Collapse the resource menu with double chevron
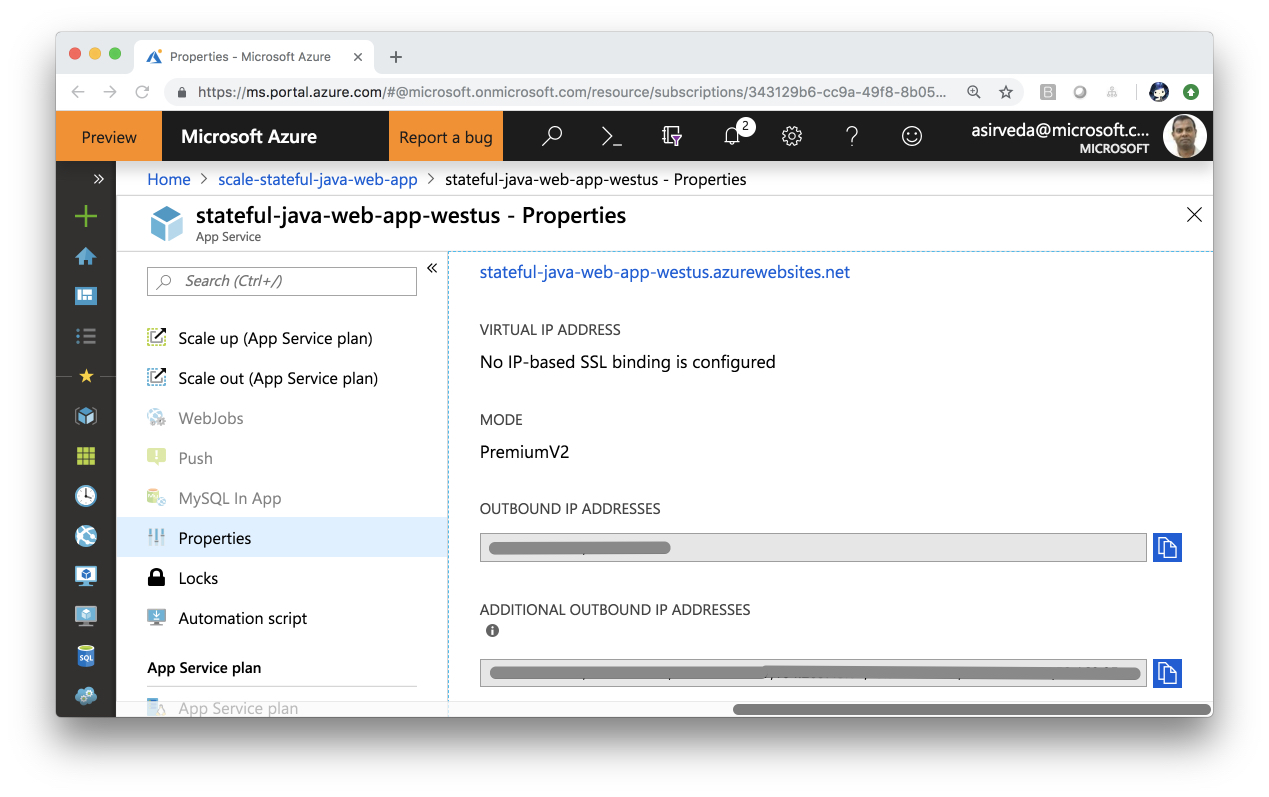 432,268
